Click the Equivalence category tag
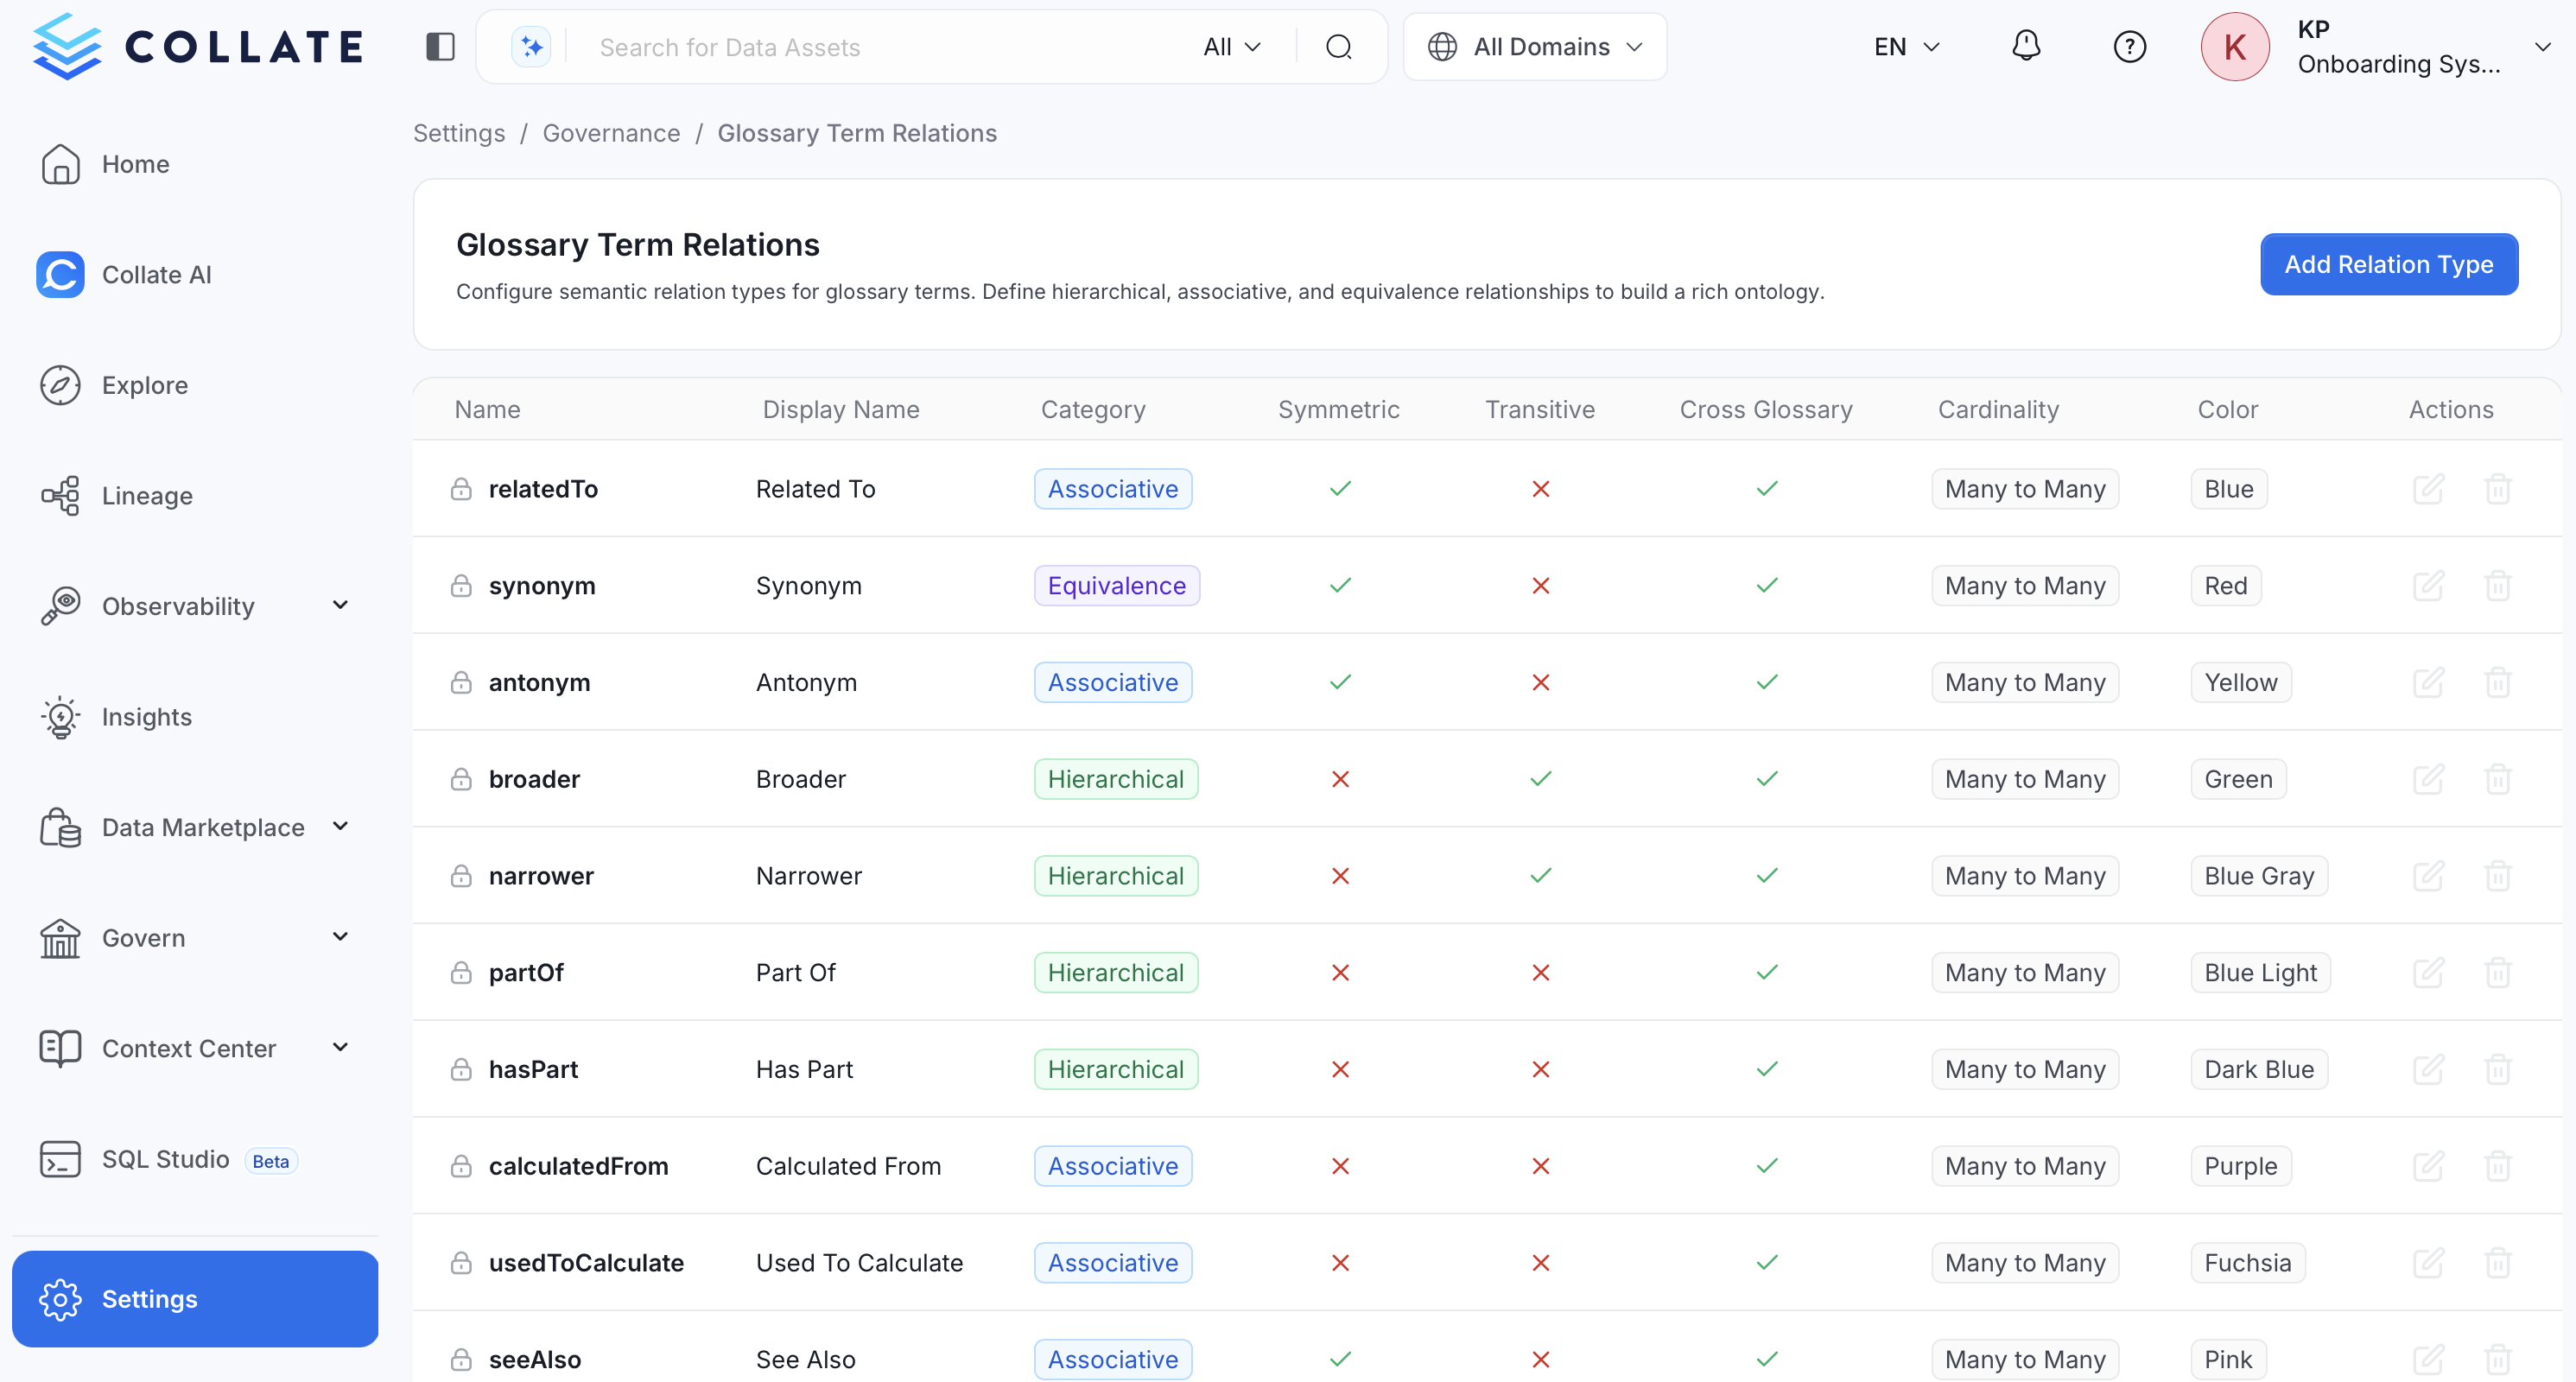 (1117, 586)
